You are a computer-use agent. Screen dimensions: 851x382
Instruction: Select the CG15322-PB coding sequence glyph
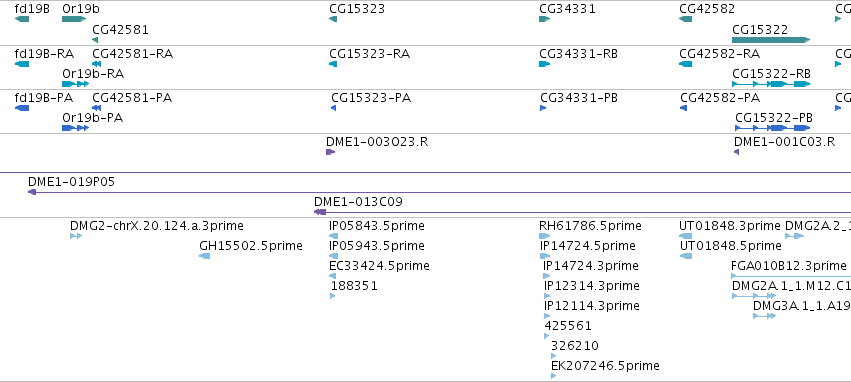click(772, 128)
